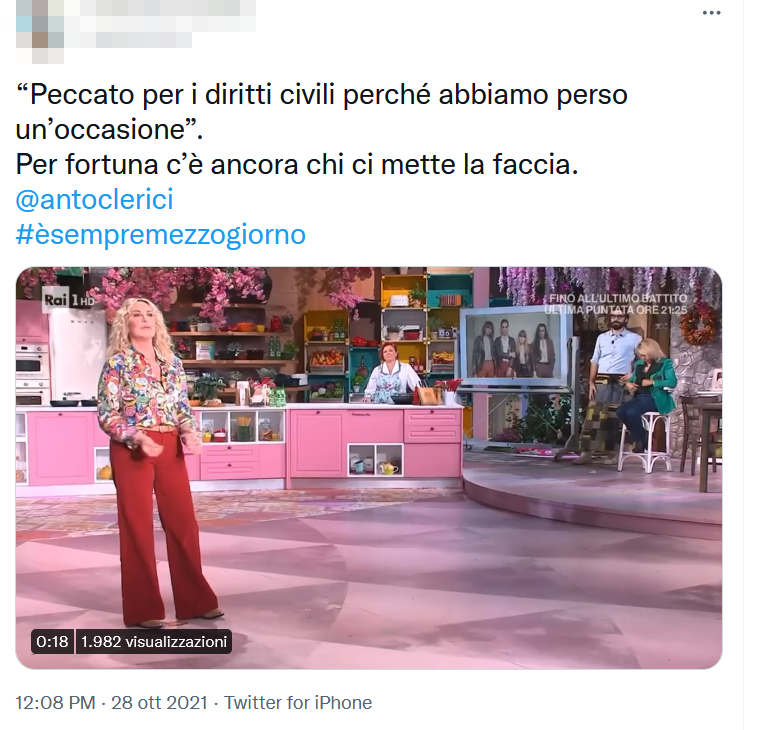760x730 pixels.
Task: Click the 1.982 visualizzazioni view count
Action: [154, 641]
